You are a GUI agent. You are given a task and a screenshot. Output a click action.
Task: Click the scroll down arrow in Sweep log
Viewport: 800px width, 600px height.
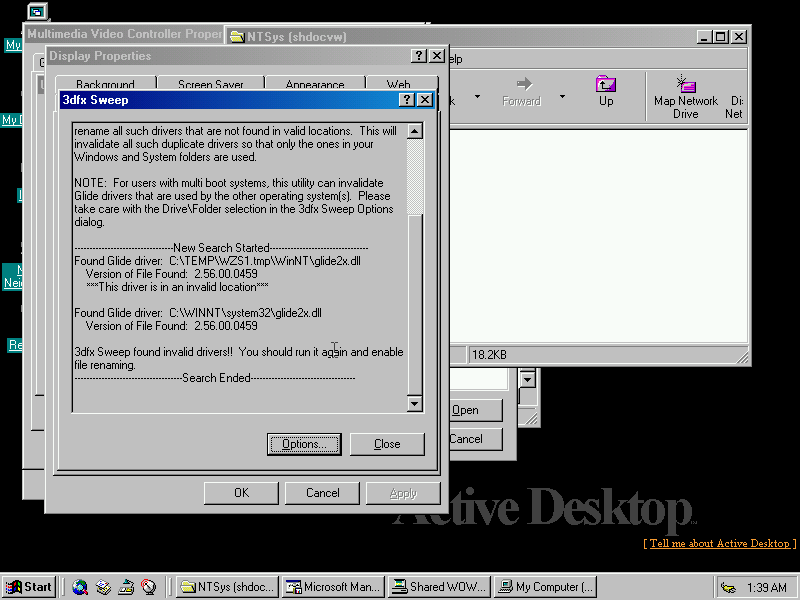[415, 403]
